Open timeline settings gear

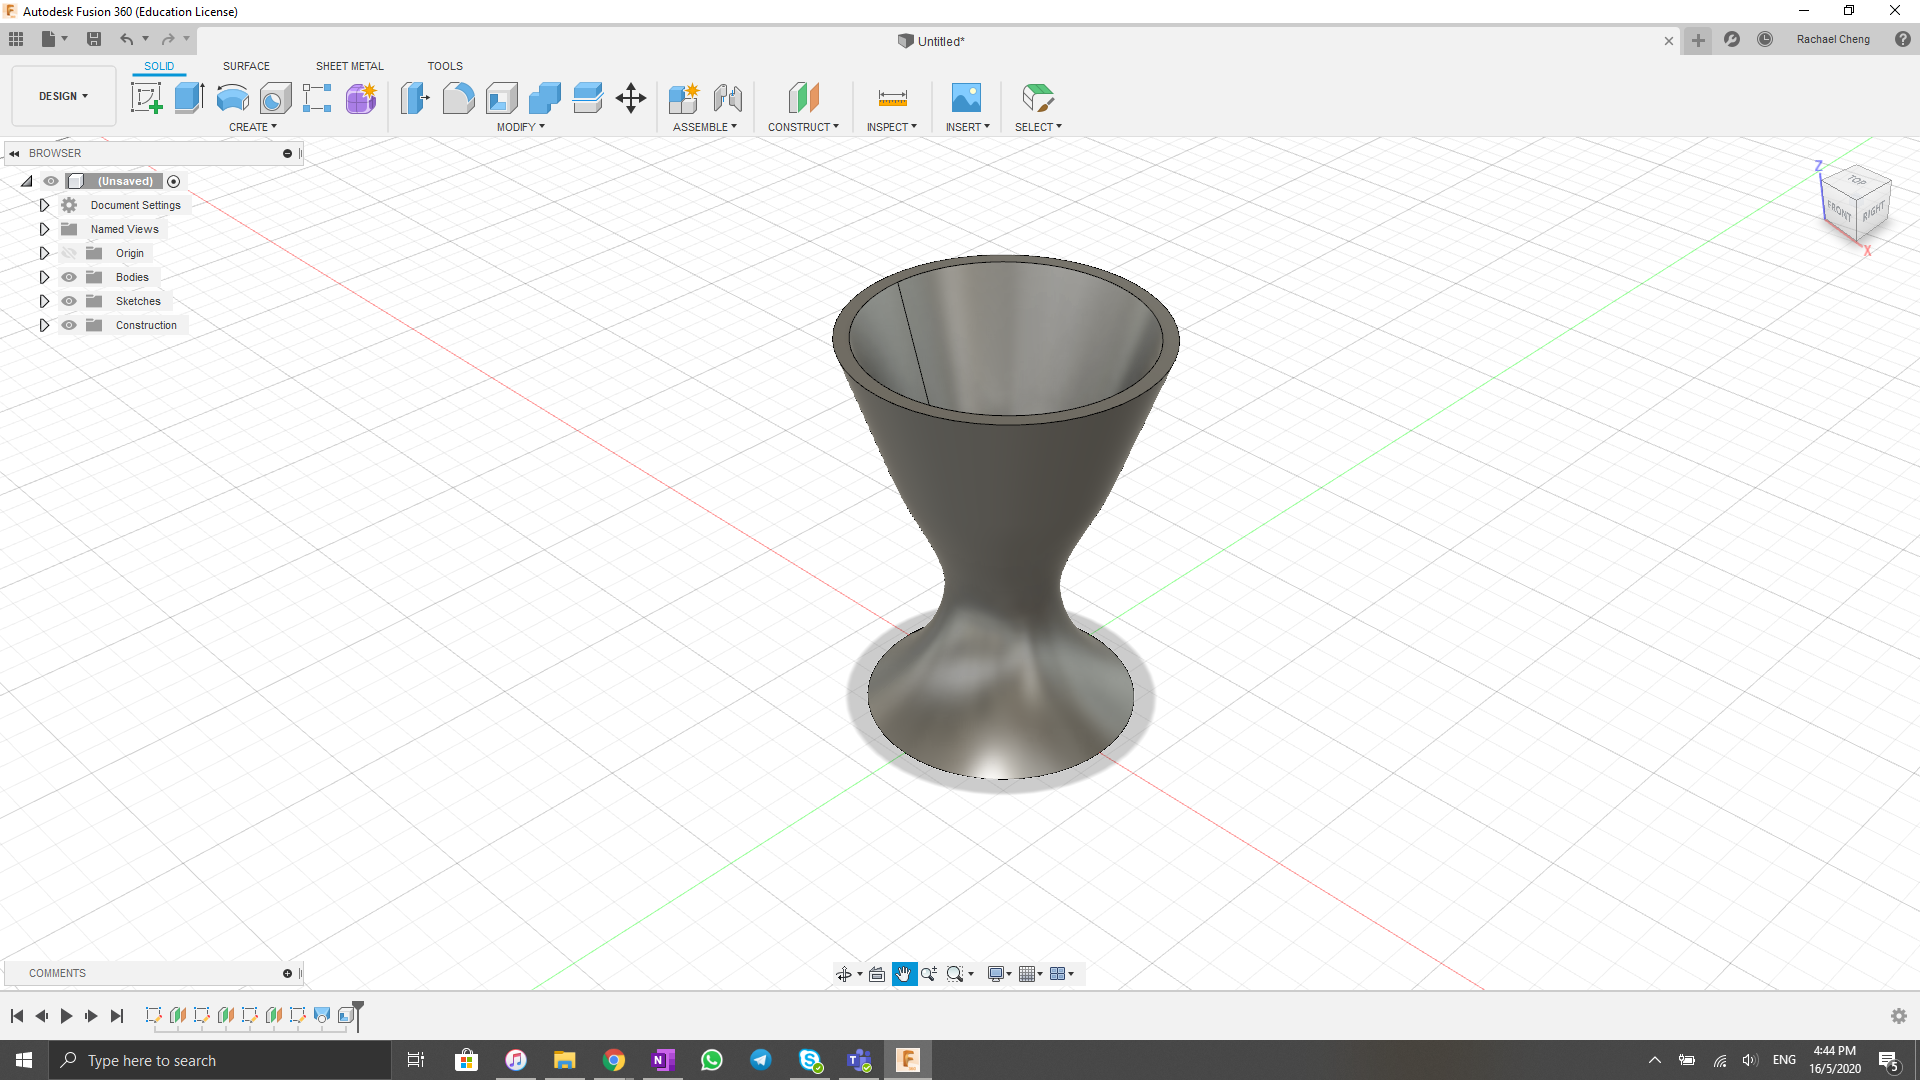coord(1899,1016)
